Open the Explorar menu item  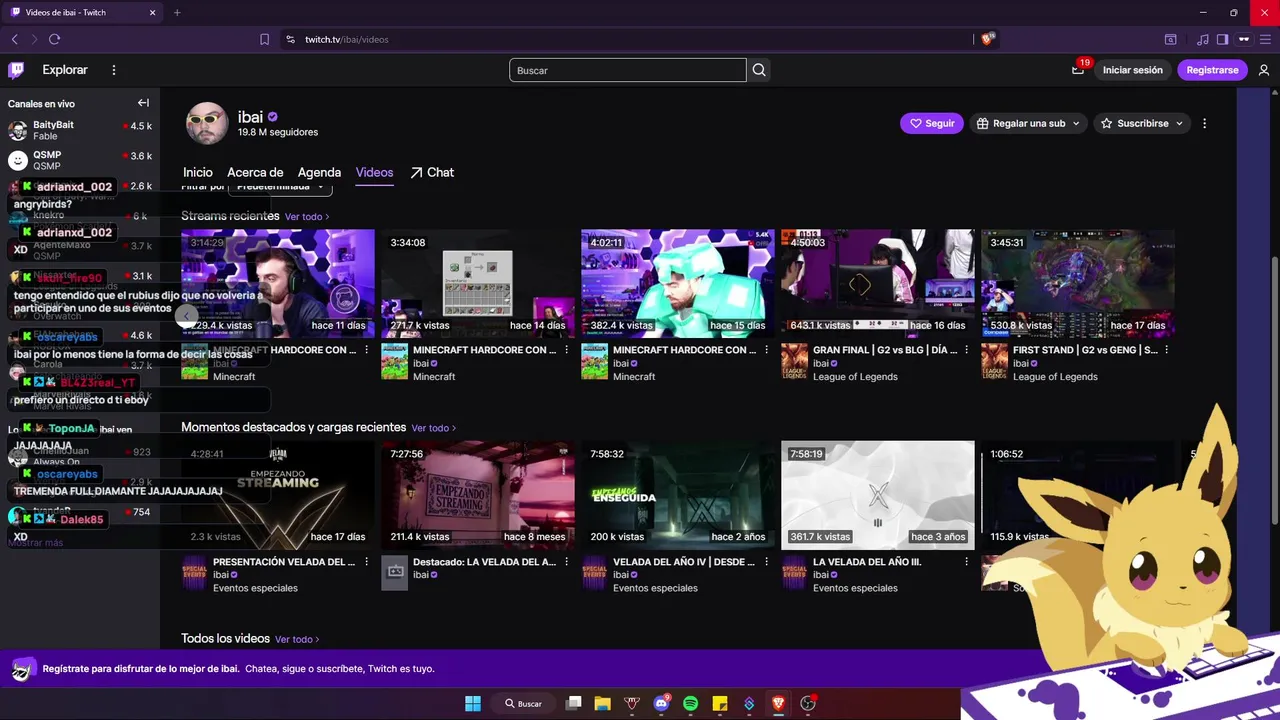point(65,70)
